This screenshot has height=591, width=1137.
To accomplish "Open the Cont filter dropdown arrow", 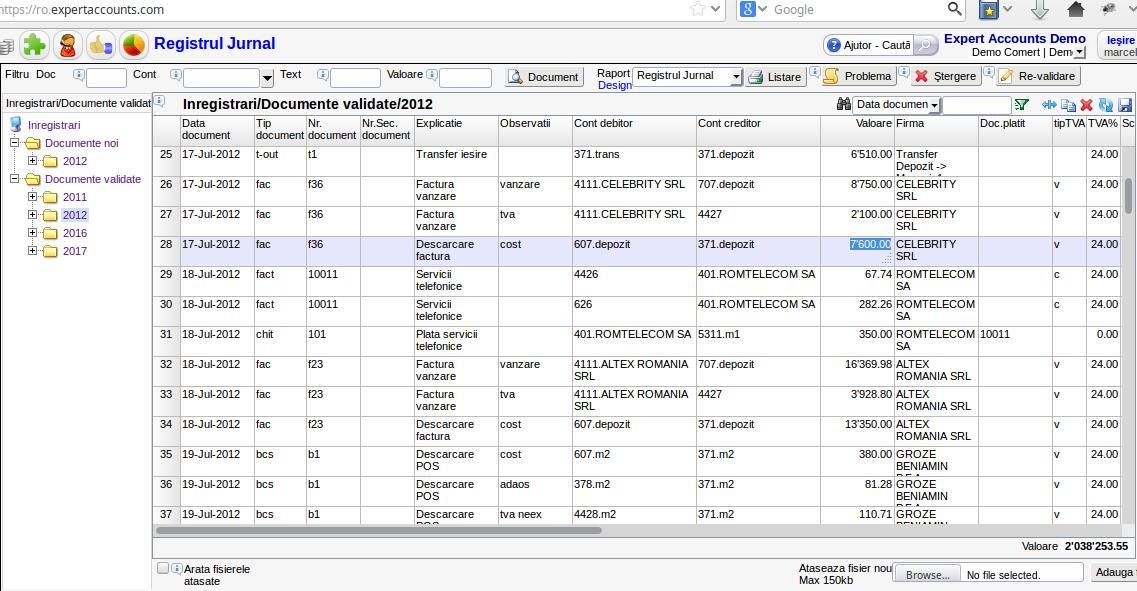I will click(x=267, y=78).
